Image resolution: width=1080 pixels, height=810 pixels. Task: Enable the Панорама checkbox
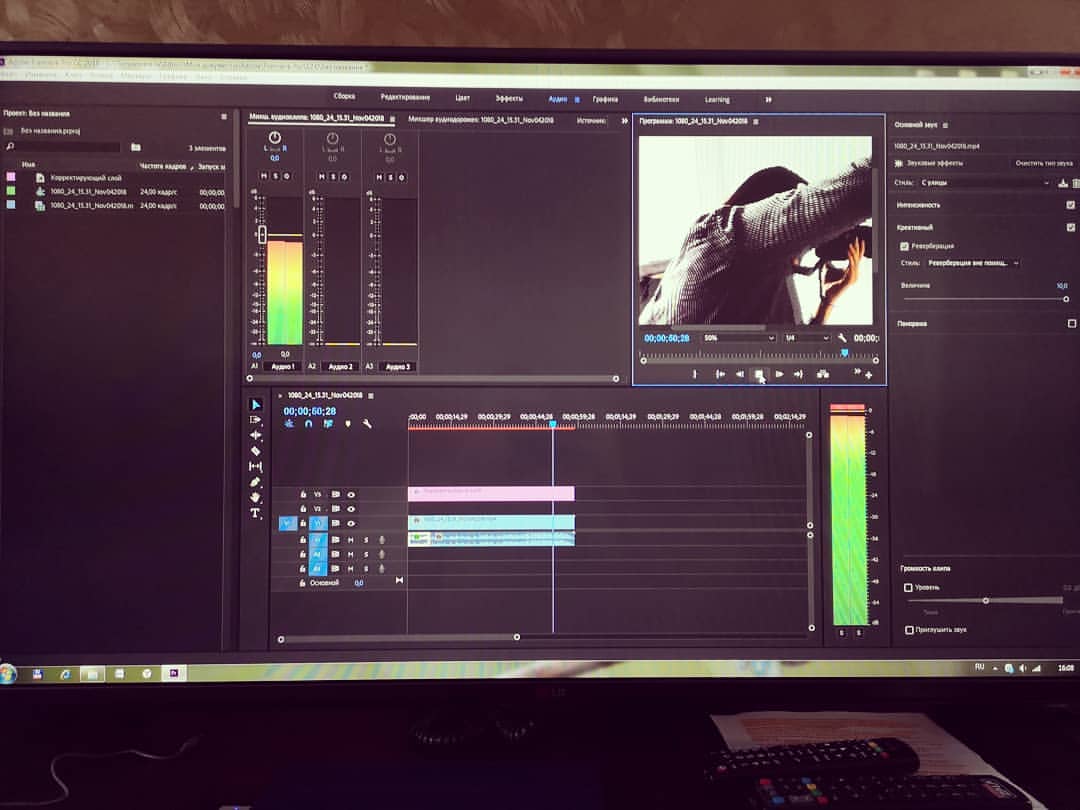pyautogui.click(x=1072, y=323)
